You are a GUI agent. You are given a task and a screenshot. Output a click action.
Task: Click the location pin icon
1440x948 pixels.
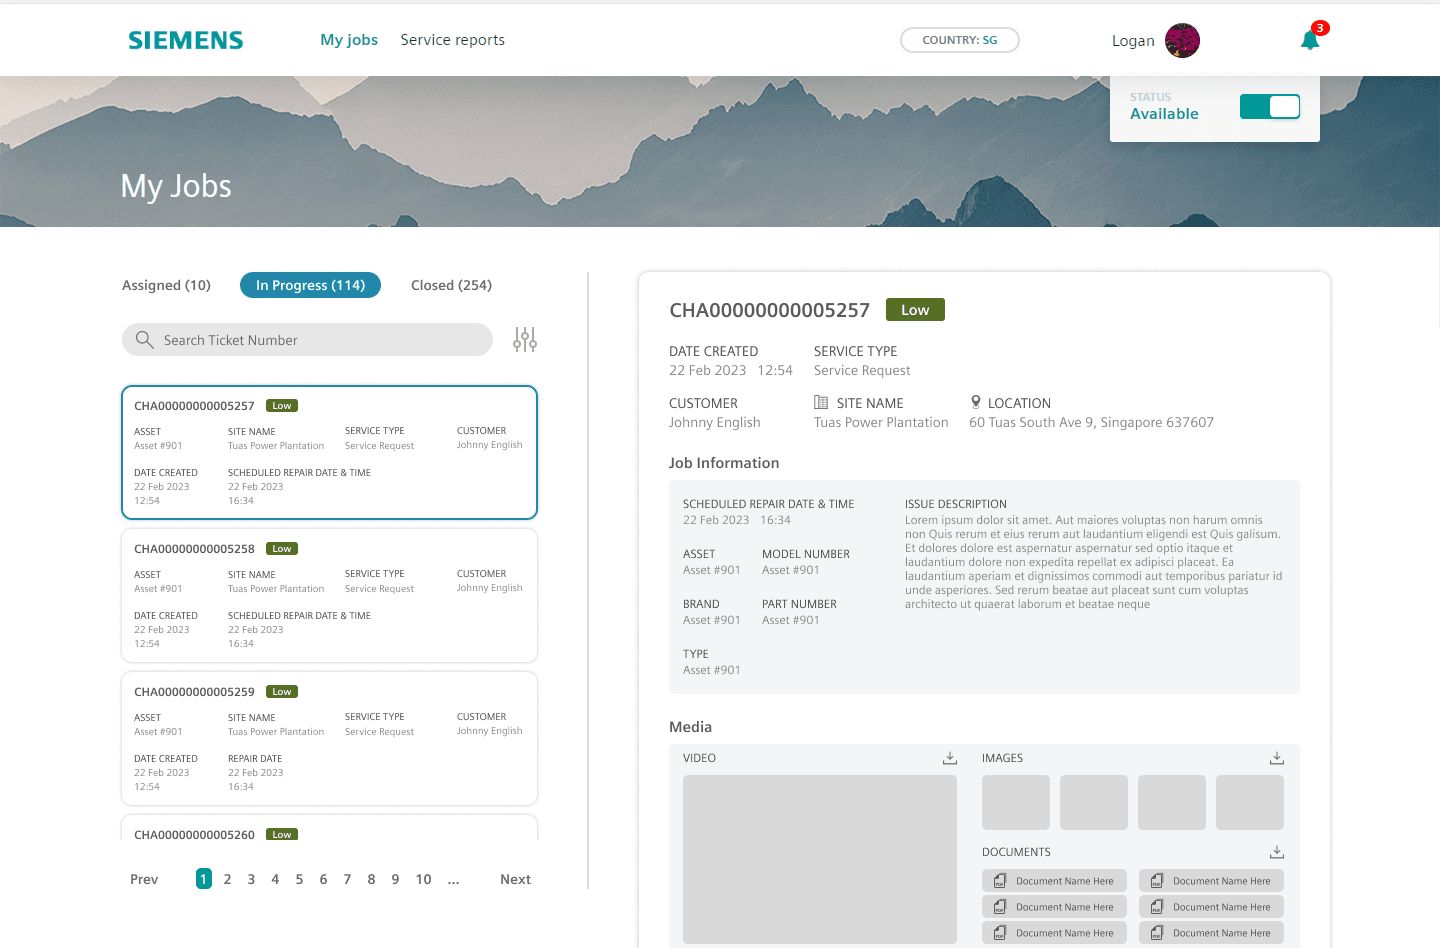tap(976, 402)
